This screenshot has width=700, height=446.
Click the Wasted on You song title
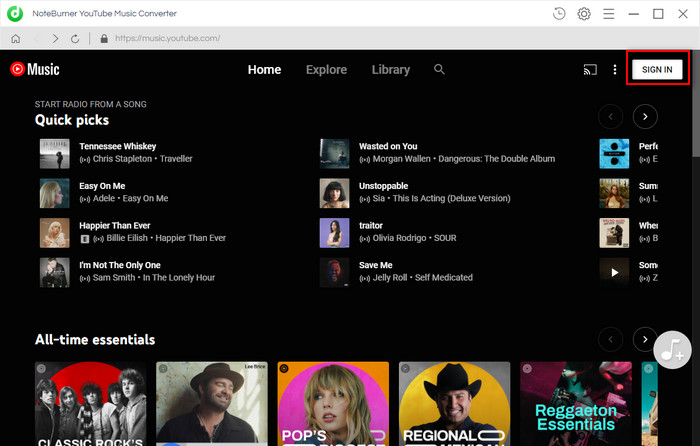388,146
